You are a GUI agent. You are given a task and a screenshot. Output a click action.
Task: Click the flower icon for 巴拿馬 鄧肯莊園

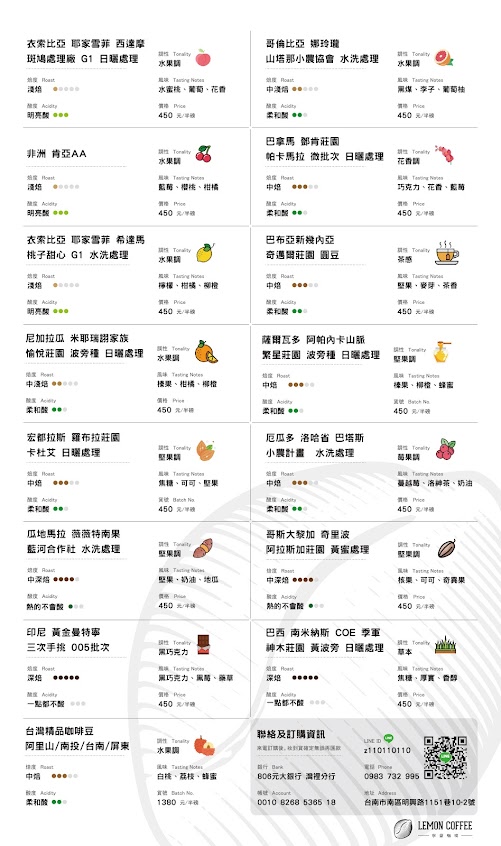point(445,154)
